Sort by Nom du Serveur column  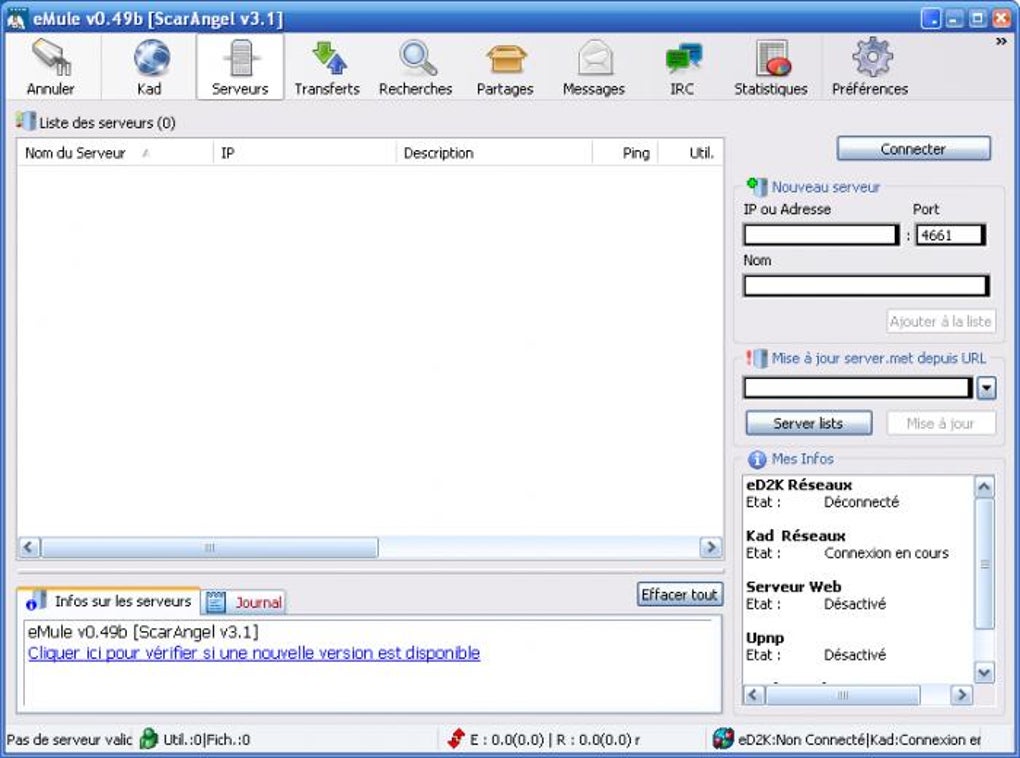pos(115,153)
